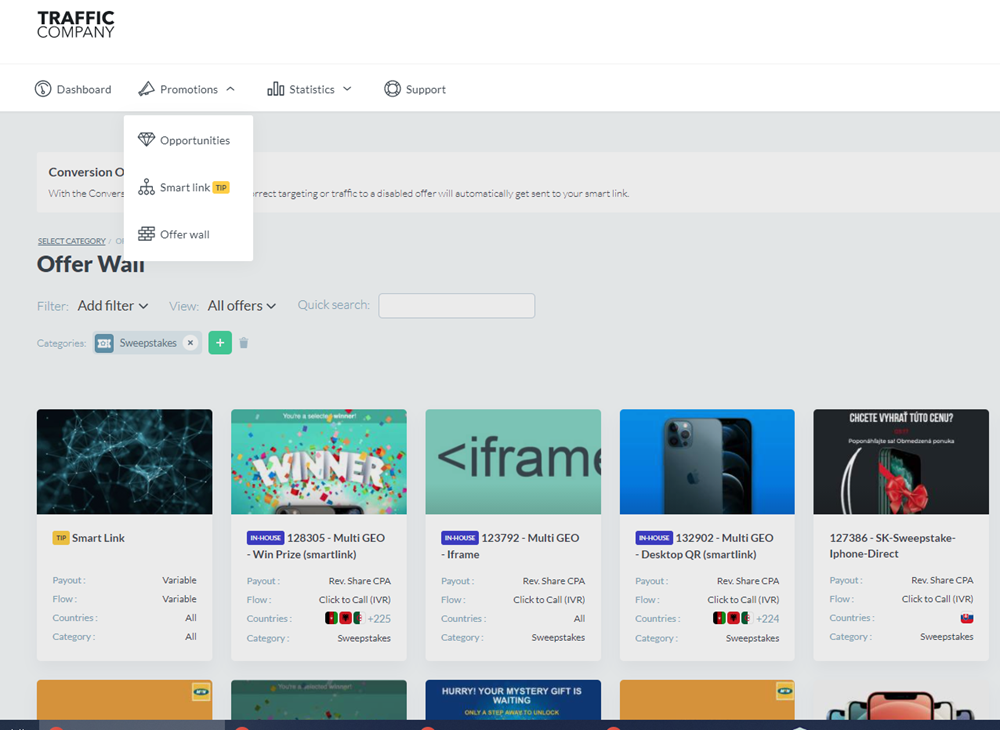Click the Select Category breadcrumb link
This screenshot has width=1000, height=730.
click(71, 241)
